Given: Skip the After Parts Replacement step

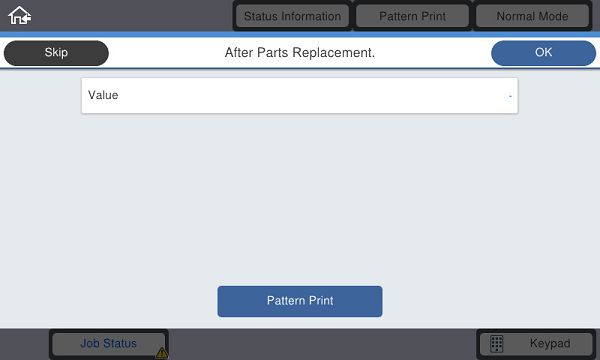Looking at the screenshot, I should (x=56, y=53).
